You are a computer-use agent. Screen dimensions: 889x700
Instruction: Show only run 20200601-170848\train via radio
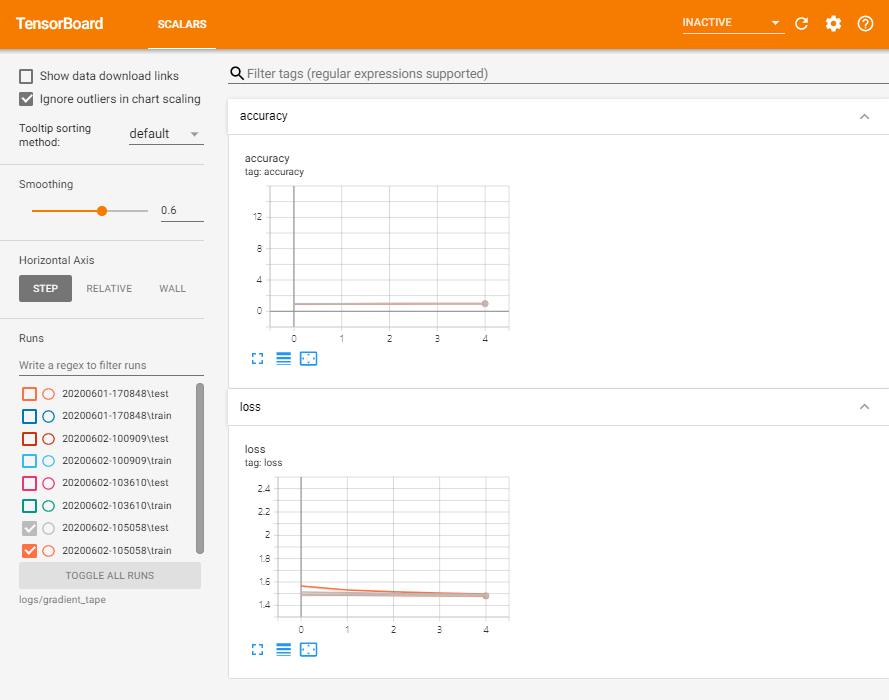click(x=49, y=416)
